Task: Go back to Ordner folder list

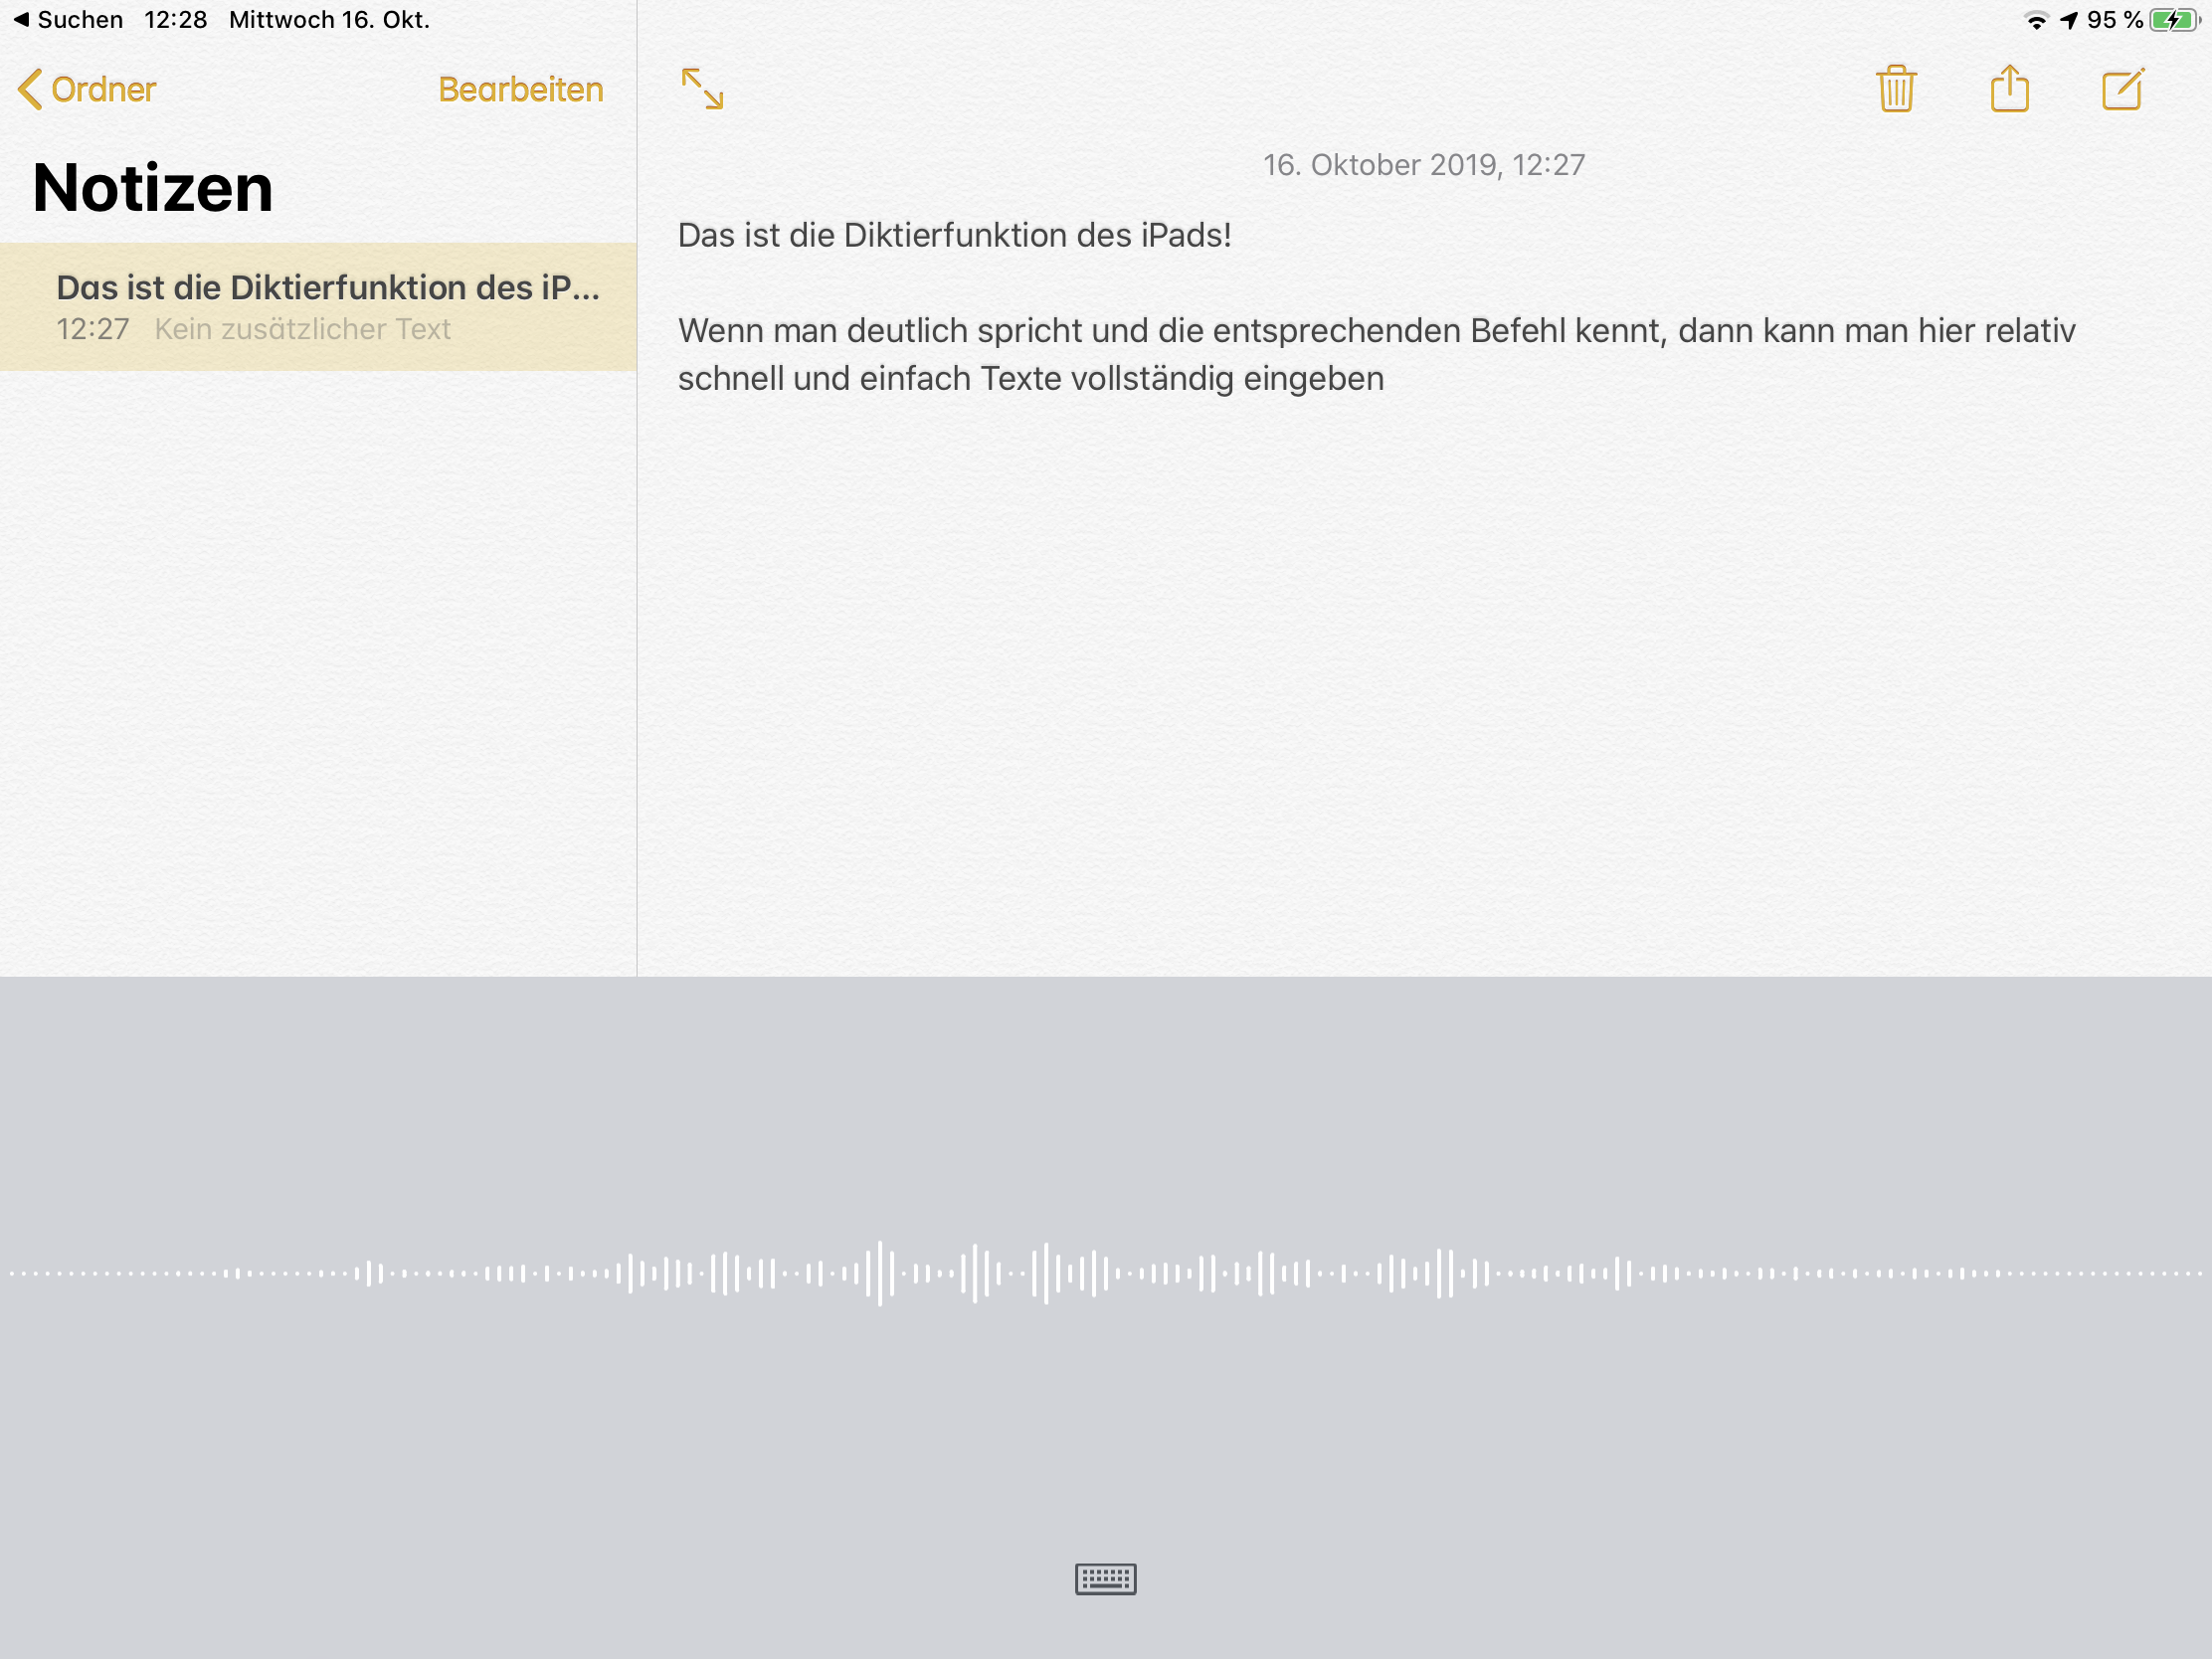Action: (x=88, y=89)
